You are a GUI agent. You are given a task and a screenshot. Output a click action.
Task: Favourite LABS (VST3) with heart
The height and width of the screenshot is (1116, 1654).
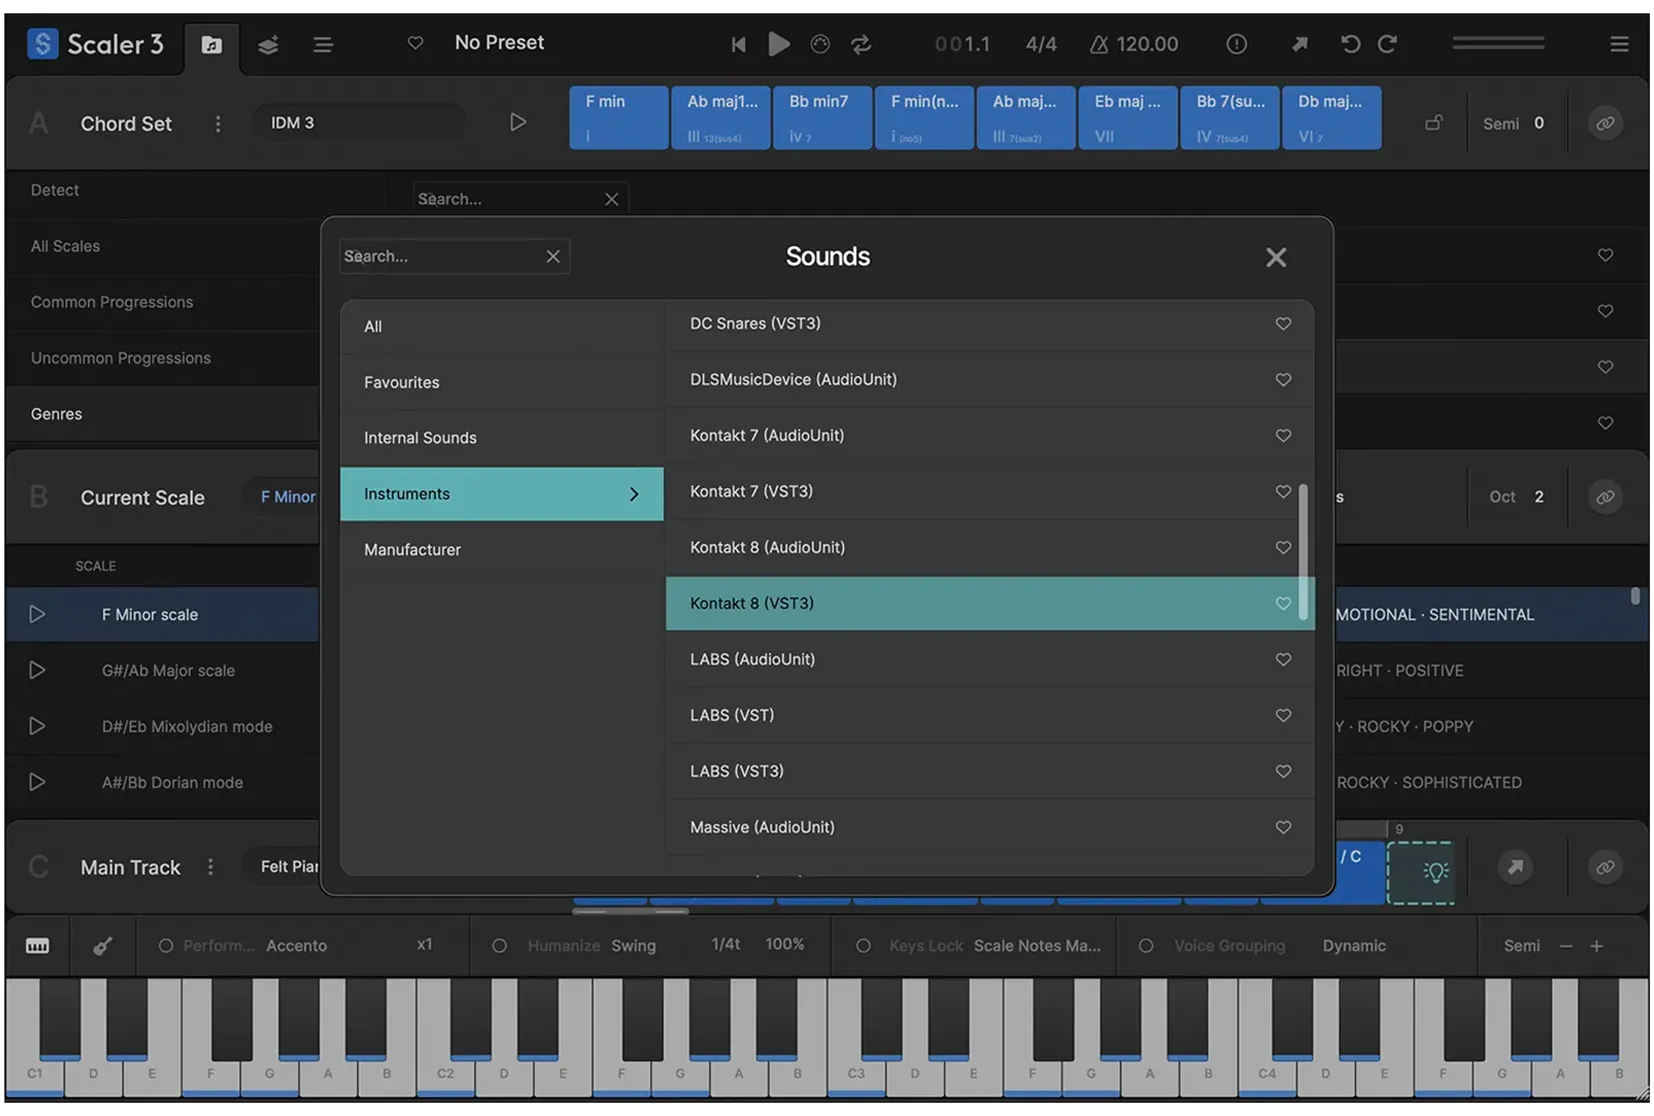(x=1283, y=771)
